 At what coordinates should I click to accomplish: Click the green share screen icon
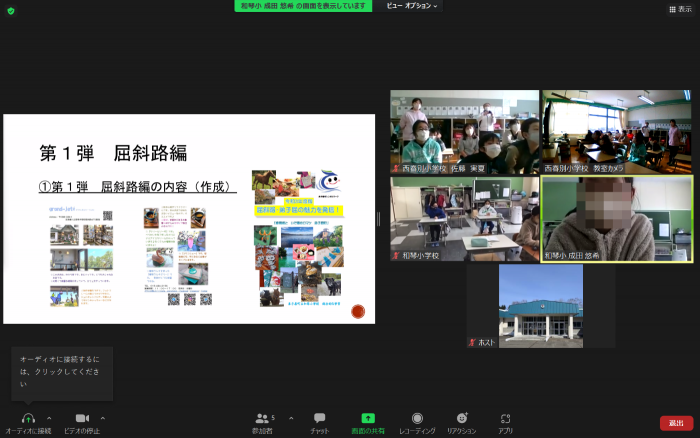point(368,418)
